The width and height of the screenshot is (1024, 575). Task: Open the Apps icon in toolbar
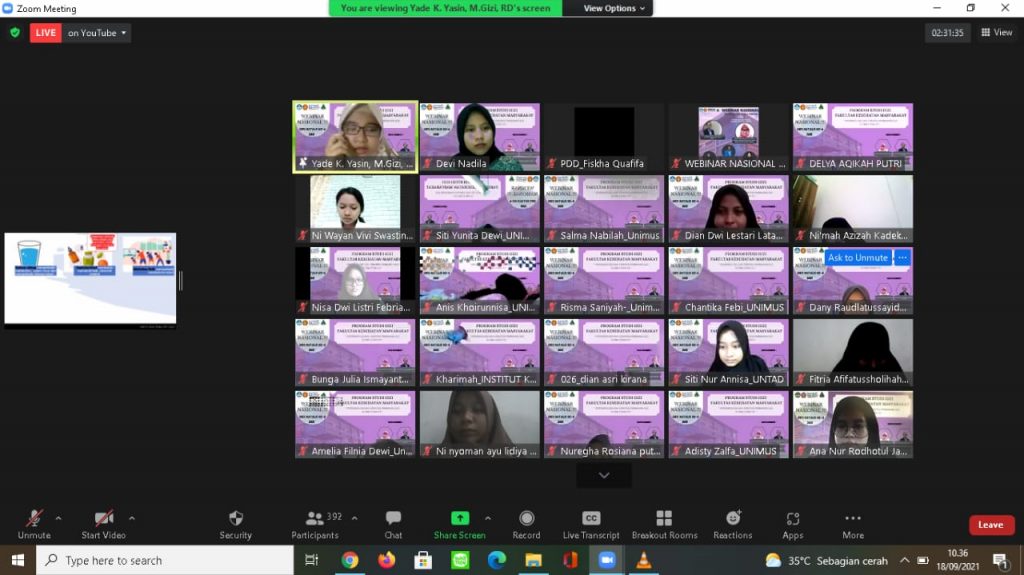click(x=793, y=519)
